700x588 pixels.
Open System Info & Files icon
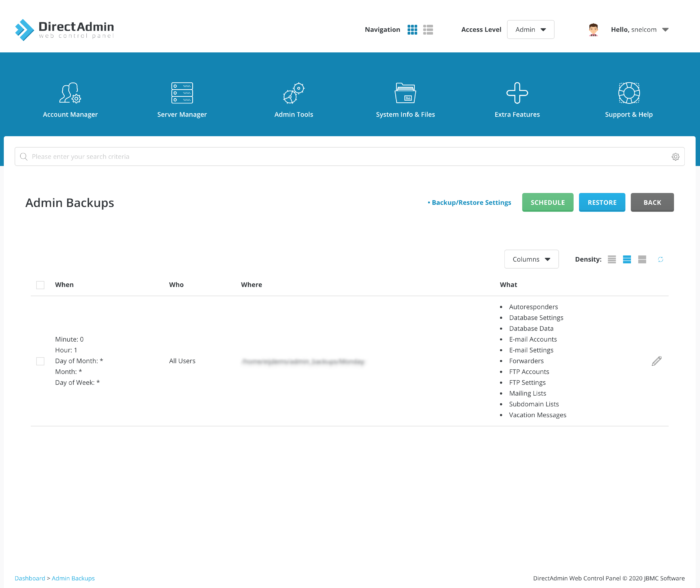point(405,93)
